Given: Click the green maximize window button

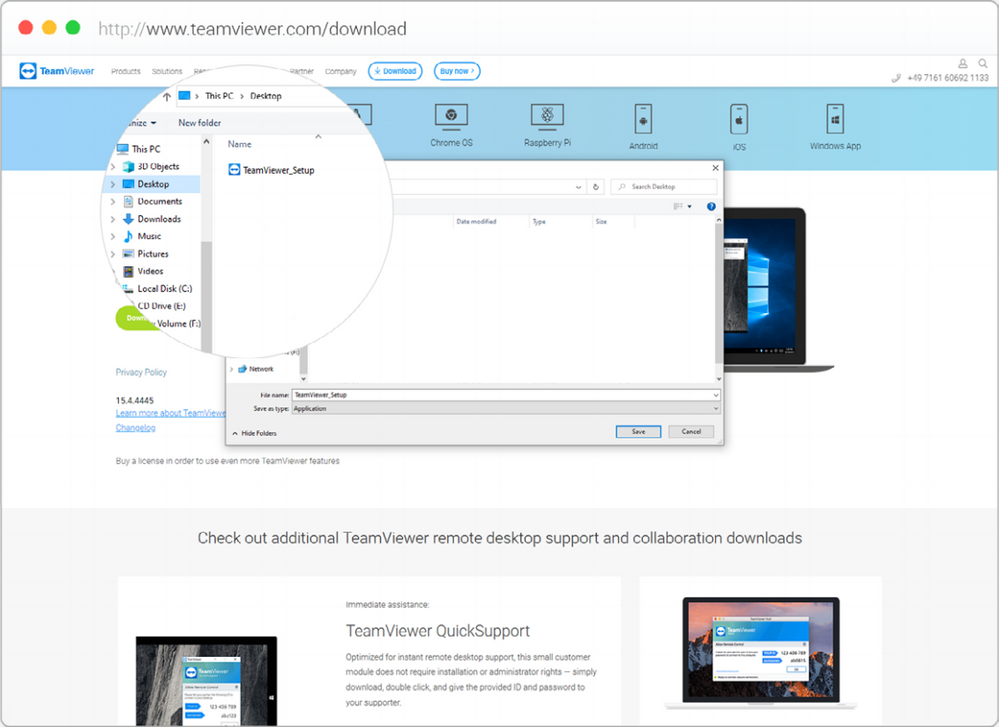Looking at the screenshot, I should pos(73,27).
